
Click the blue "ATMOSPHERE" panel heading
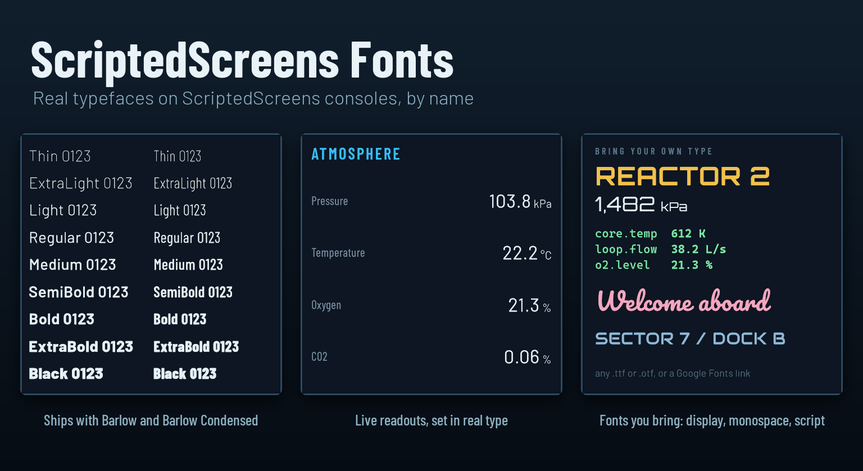pos(356,154)
